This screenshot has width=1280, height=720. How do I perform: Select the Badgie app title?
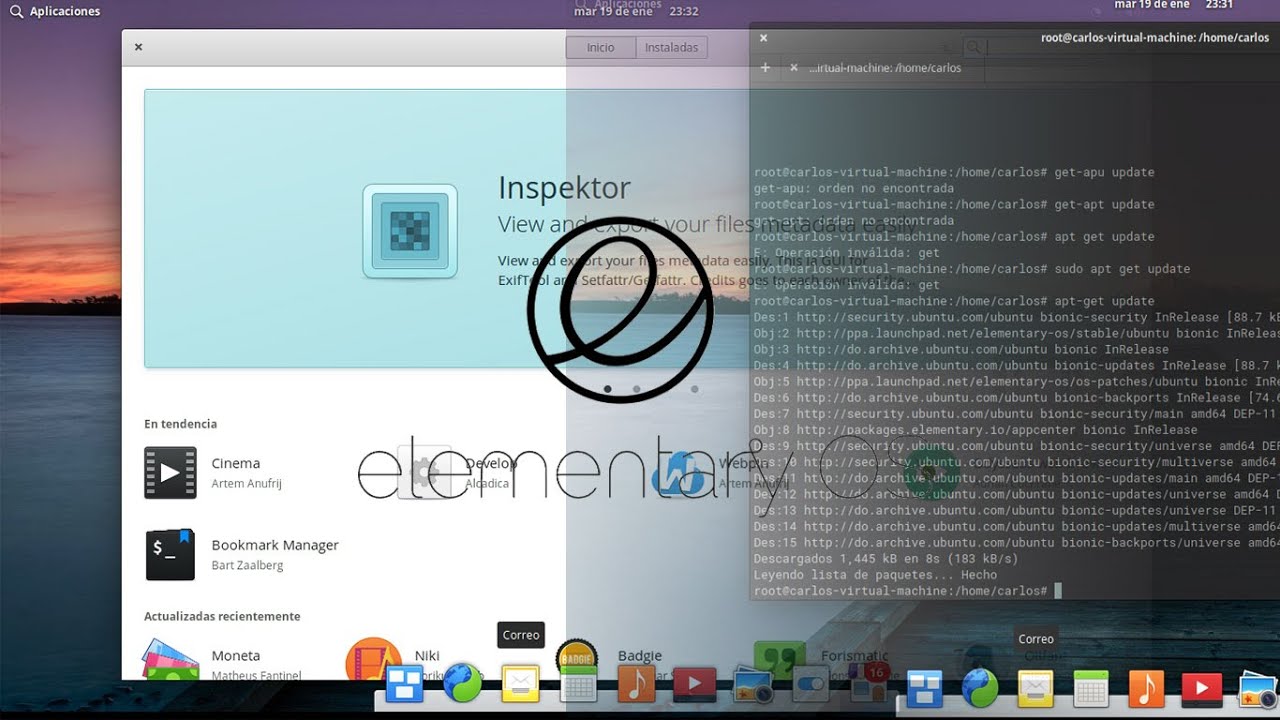640,656
